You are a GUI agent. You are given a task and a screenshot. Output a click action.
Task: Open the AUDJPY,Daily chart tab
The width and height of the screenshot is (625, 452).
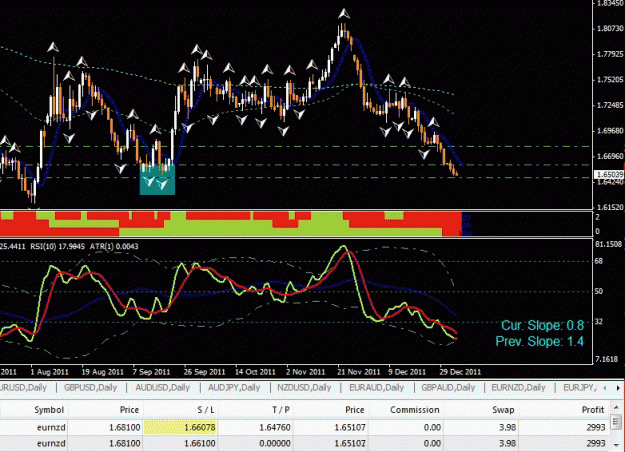(x=234, y=387)
